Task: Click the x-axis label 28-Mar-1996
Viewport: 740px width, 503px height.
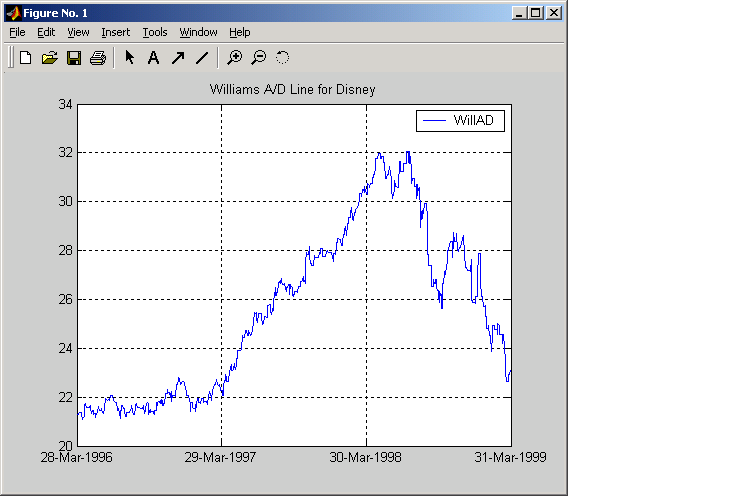Action: [76, 457]
